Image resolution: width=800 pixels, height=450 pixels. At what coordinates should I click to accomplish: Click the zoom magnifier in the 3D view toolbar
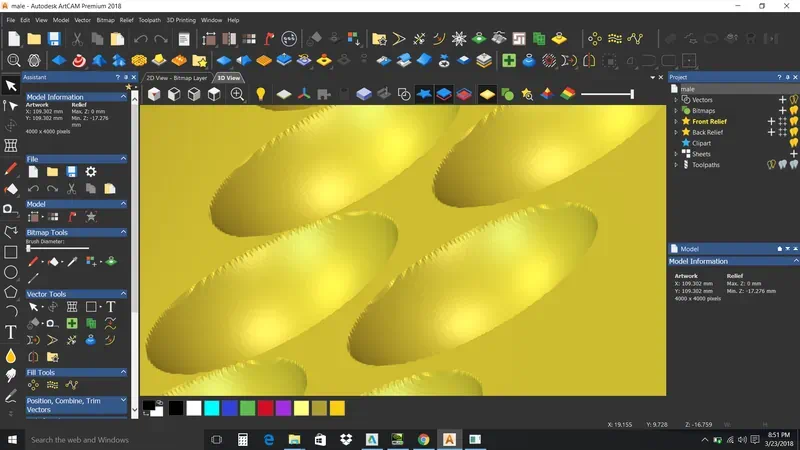pos(237,94)
